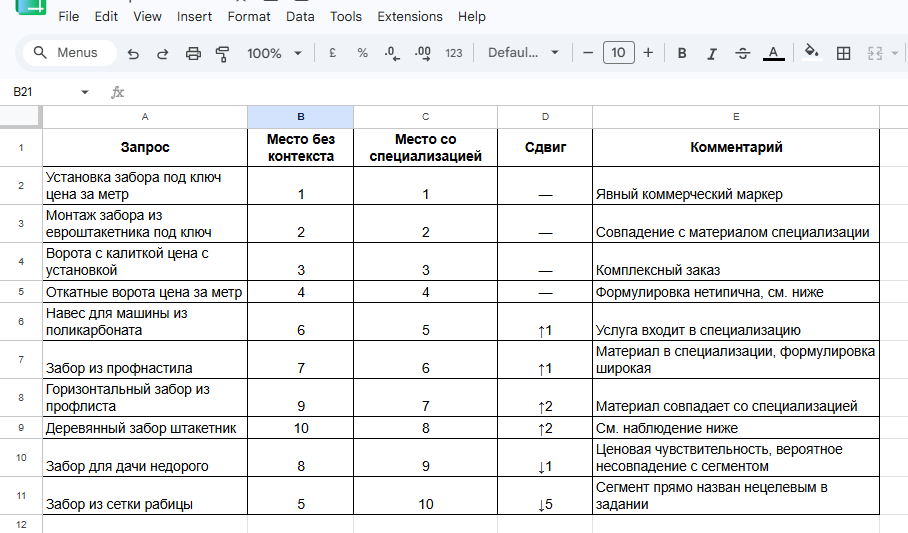Toggle bold formatting
The height and width of the screenshot is (533, 908).
coord(682,53)
